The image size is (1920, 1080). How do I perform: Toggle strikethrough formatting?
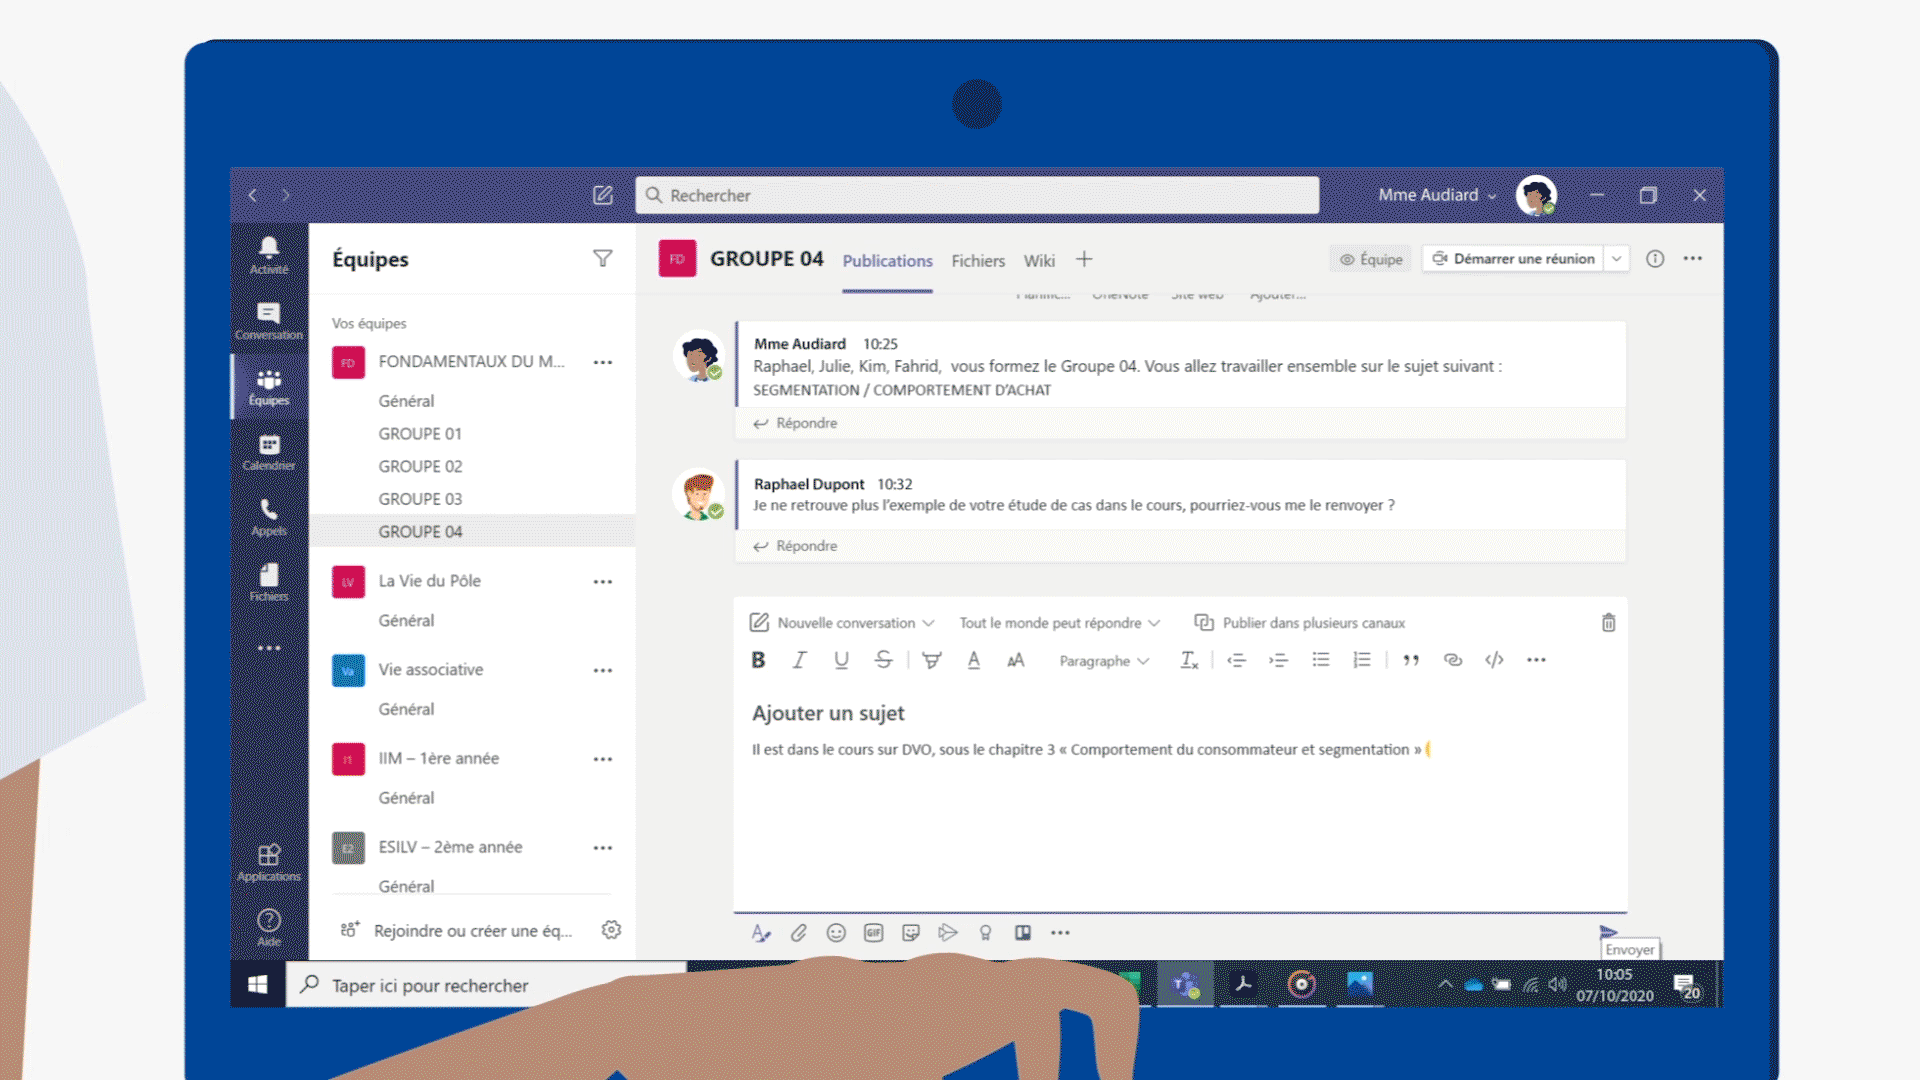pyautogui.click(x=883, y=660)
